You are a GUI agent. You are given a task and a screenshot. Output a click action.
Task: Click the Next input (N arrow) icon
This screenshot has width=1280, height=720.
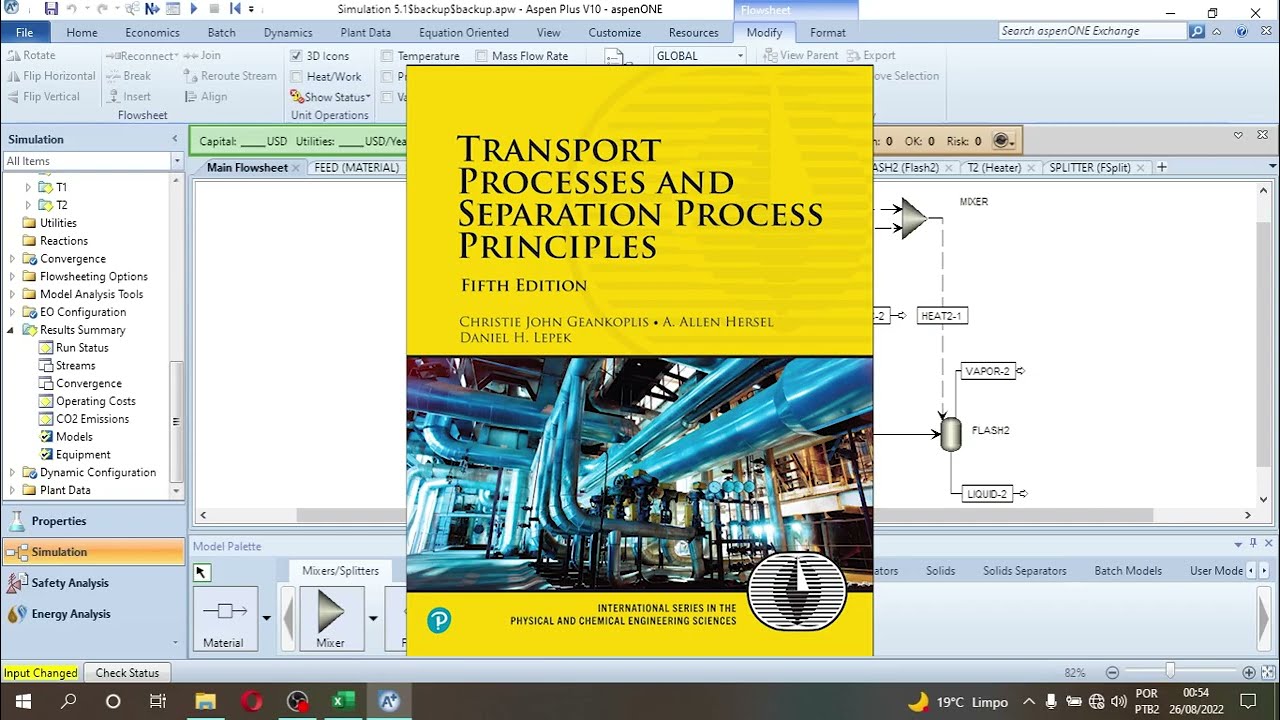point(152,9)
